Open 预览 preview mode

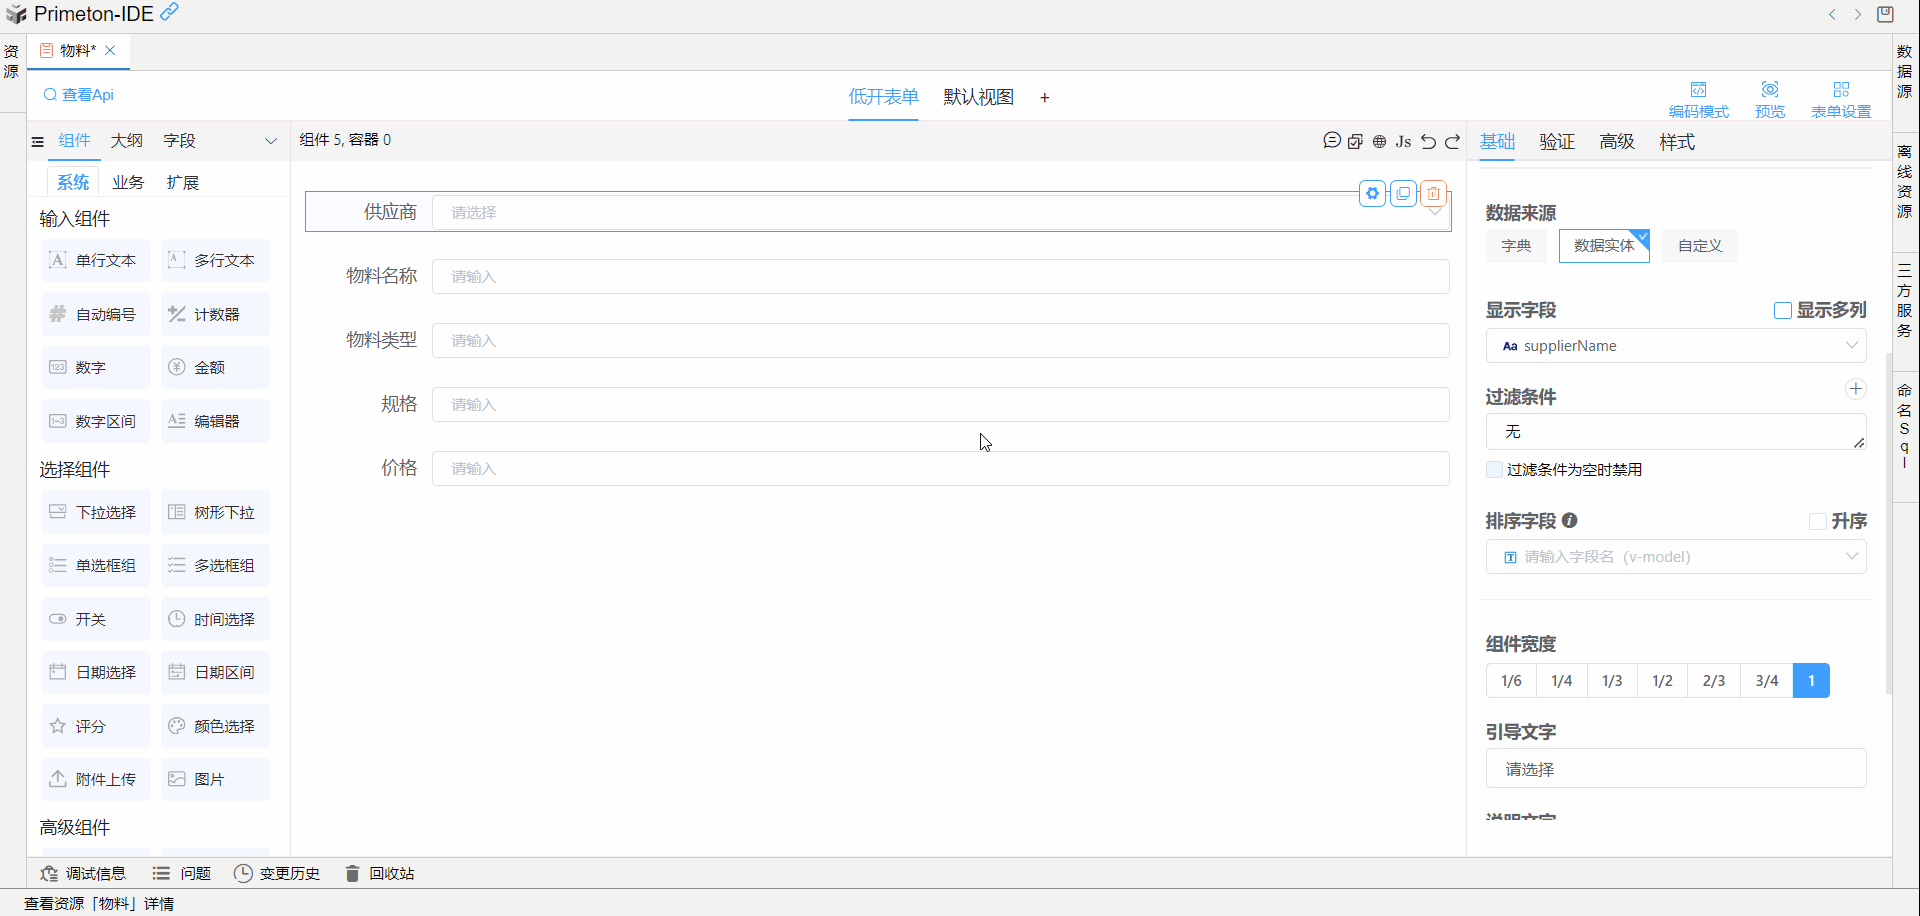(1769, 99)
